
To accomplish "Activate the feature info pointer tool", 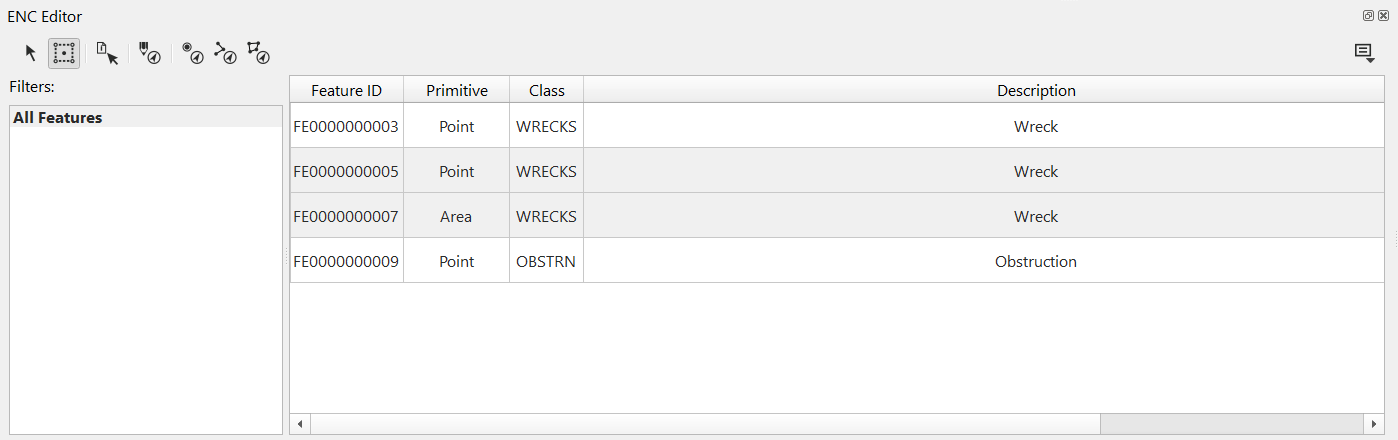I will (107, 53).
